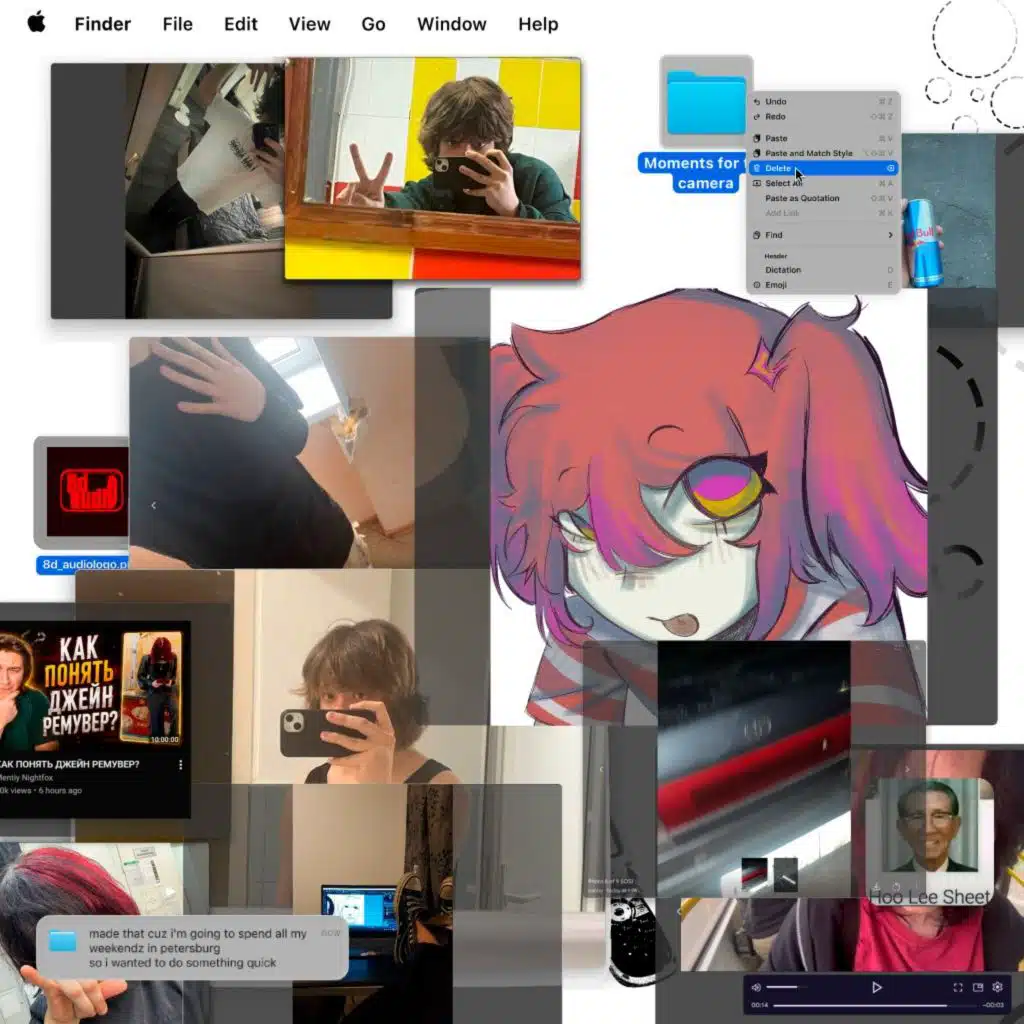Open the Go menu
Image resolution: width=1024 pixels, height=1024 pixels.
(x=373, y=24)
